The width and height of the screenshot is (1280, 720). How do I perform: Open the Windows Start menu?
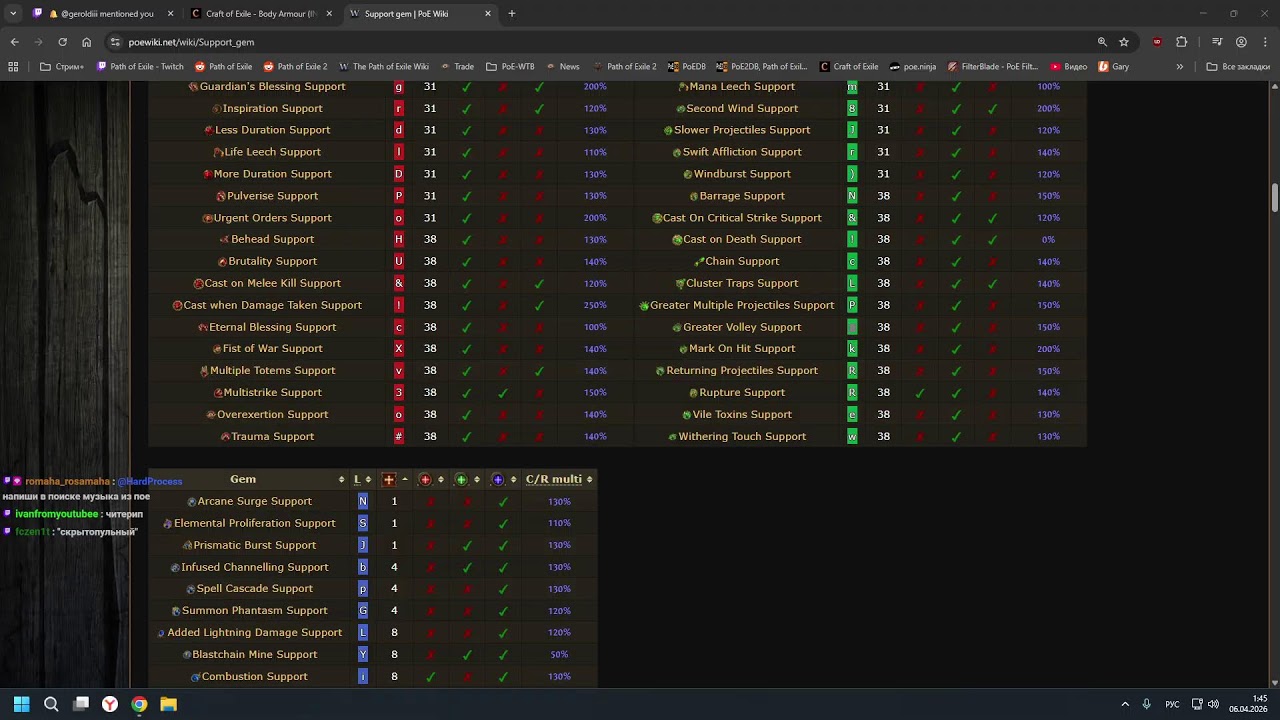tap(21, 704)
